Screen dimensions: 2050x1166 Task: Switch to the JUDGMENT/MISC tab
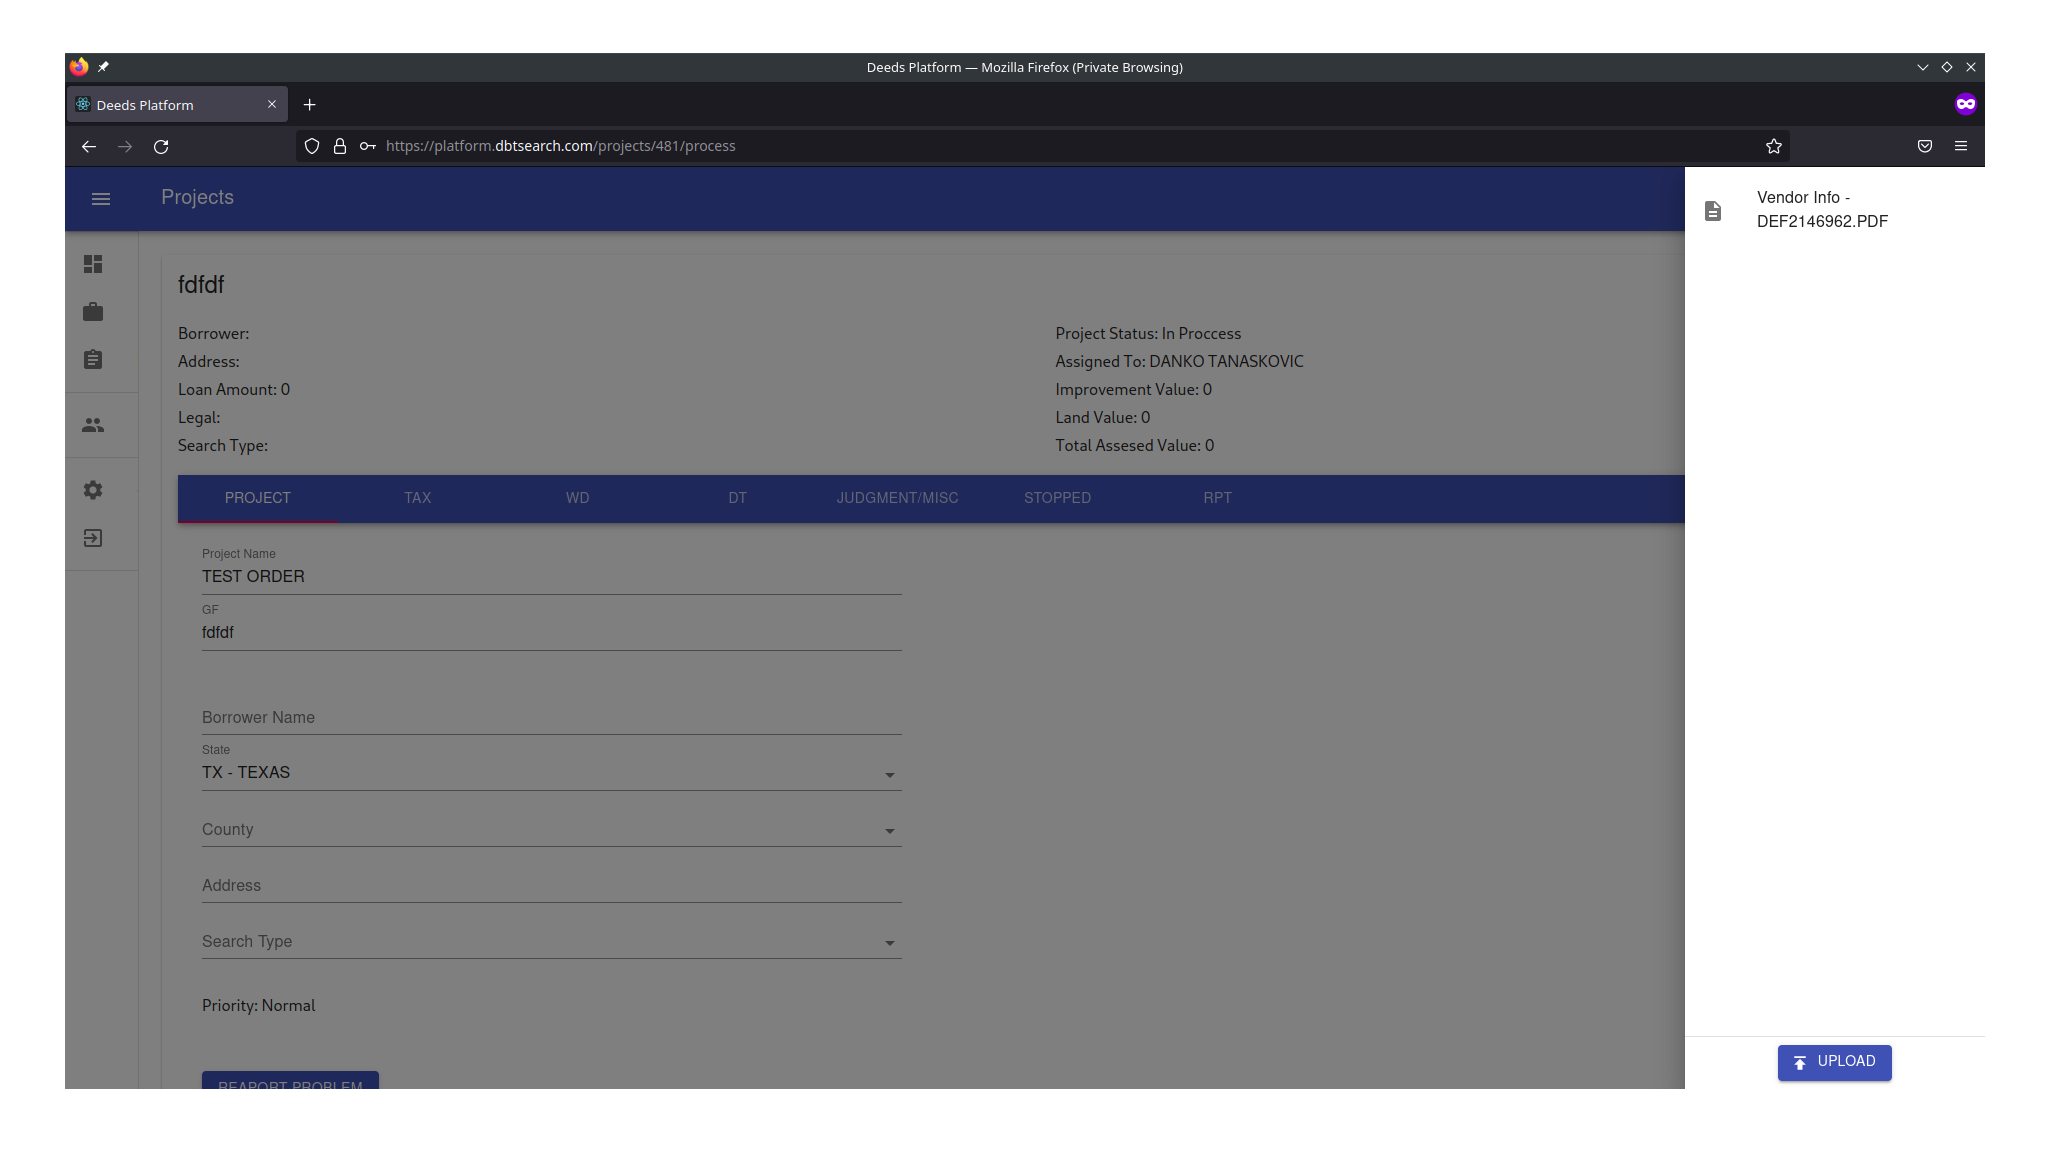pos(897,498)
